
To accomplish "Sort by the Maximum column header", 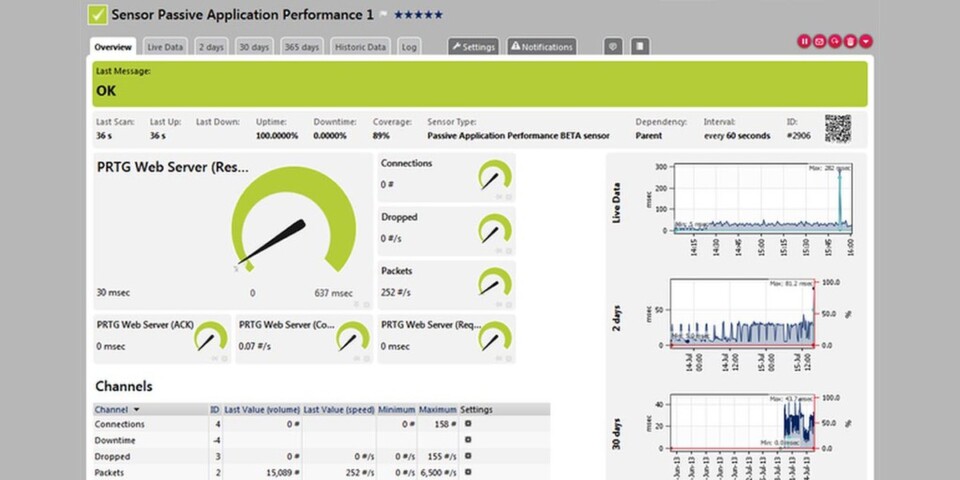I will pos(438,410).
